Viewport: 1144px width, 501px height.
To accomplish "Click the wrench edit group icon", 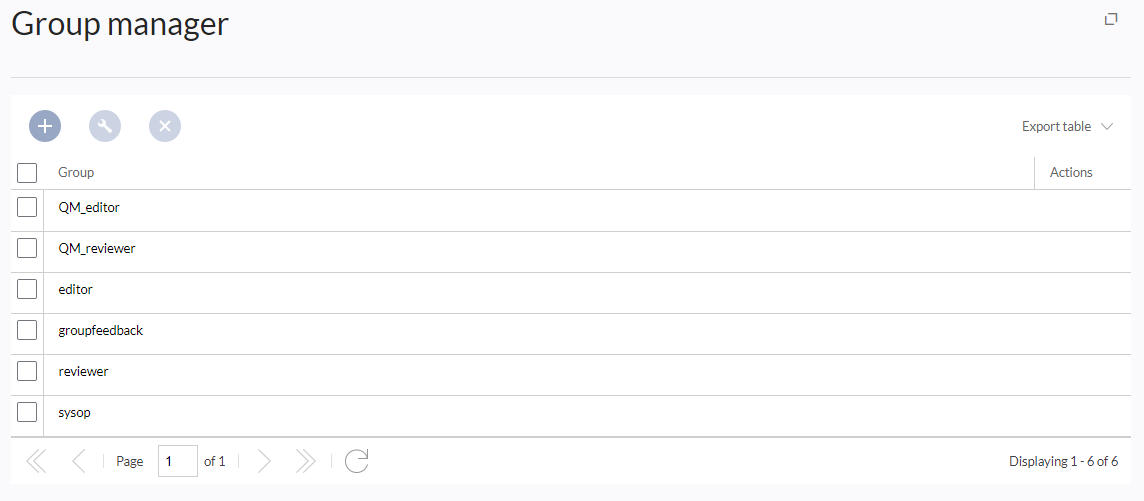I will click(105, 126).
